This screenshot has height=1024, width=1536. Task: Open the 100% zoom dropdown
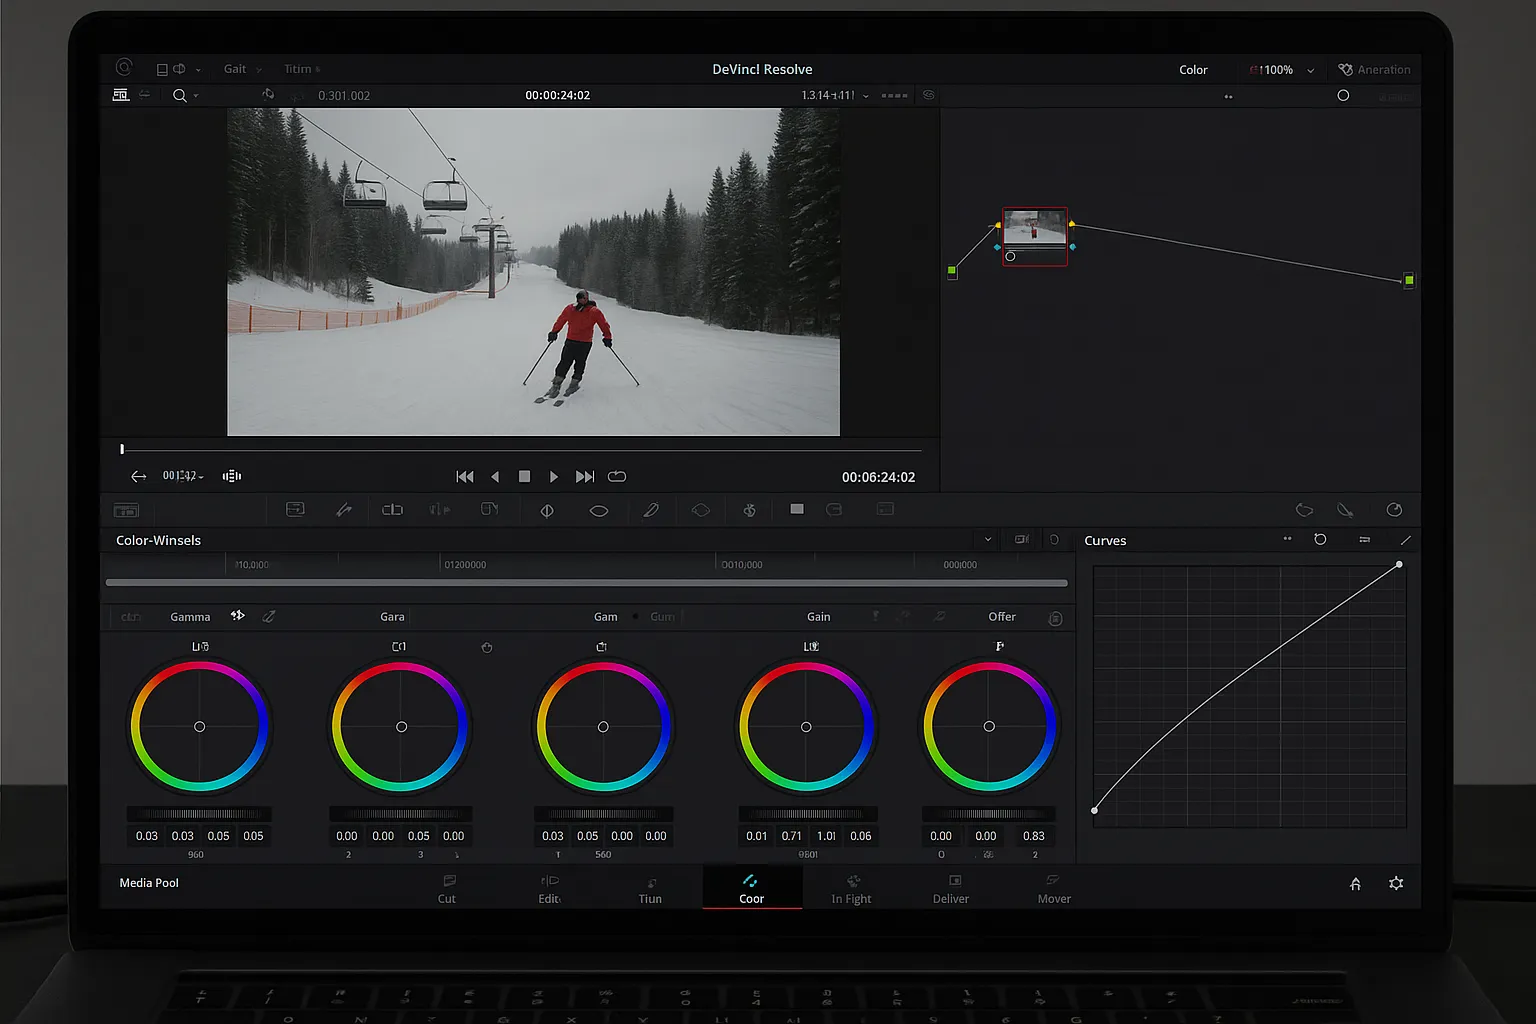pyautogui.click(x=1311, y=70)
